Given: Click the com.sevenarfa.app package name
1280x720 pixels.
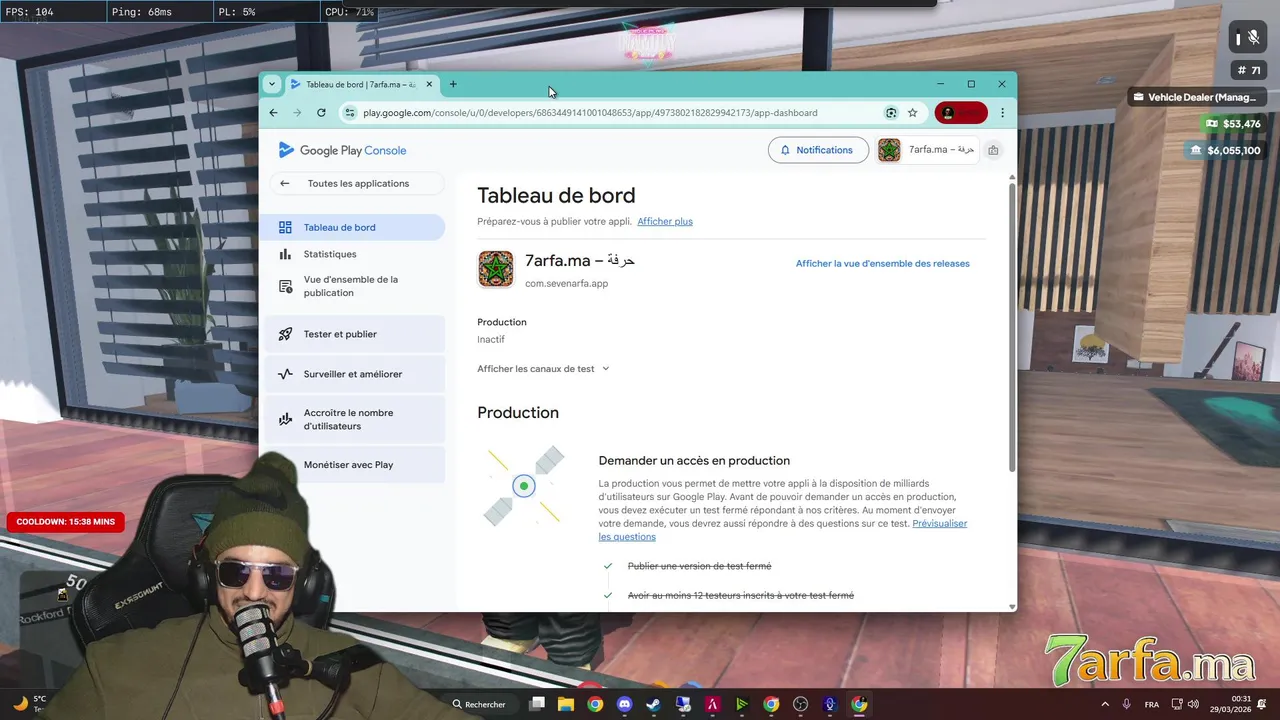Looking at the screenshot, I should 566,283.
